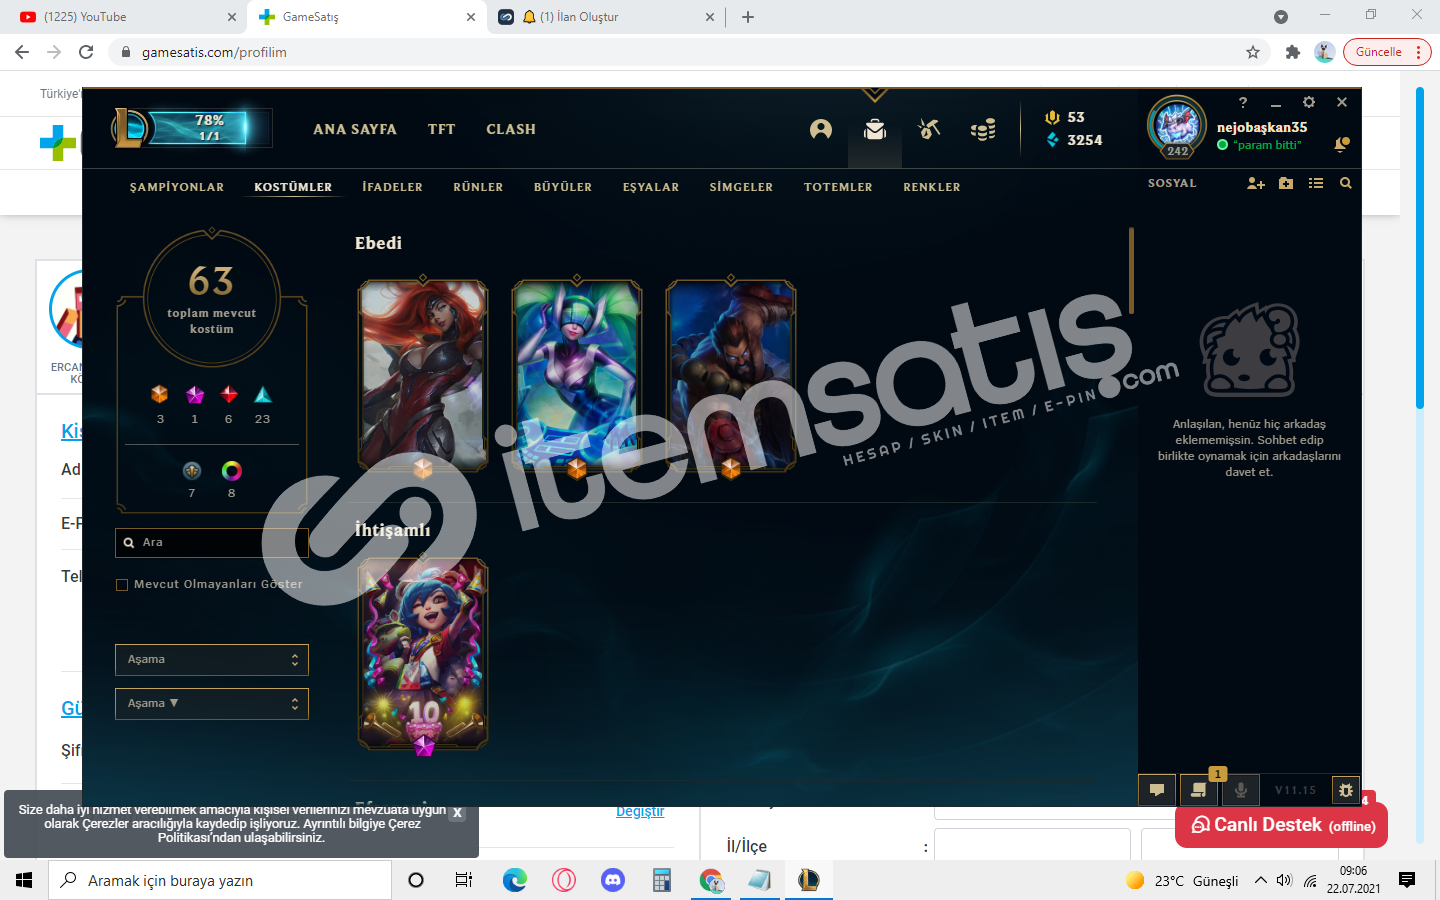This screenshot has height=900, width=1440.
Task: Open Chrome extensions puzzle icon
Action: [x=1293, y=52]
